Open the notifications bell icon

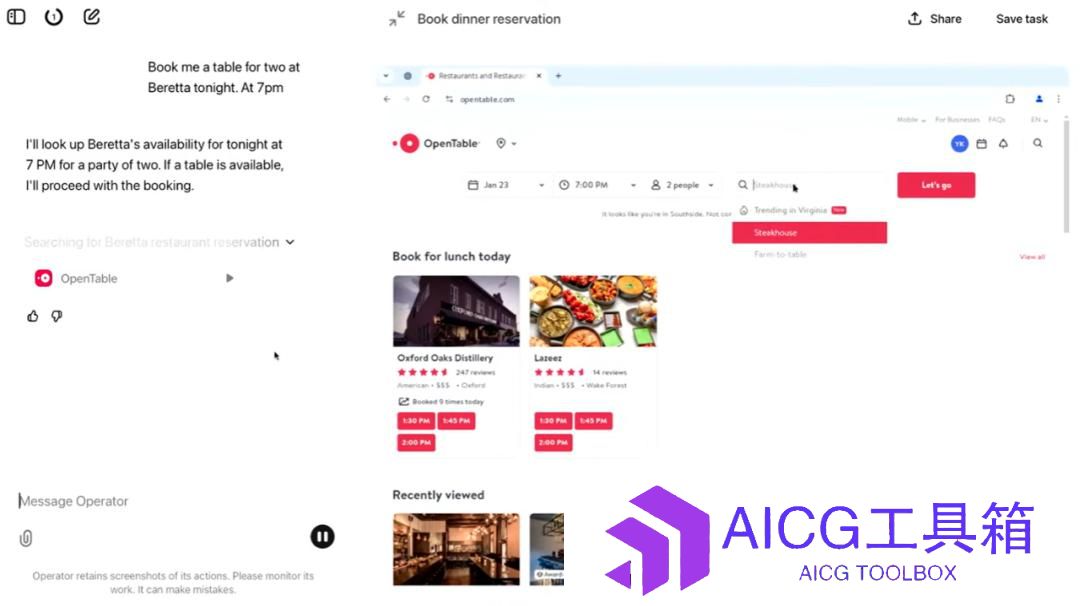[1004, 143]
